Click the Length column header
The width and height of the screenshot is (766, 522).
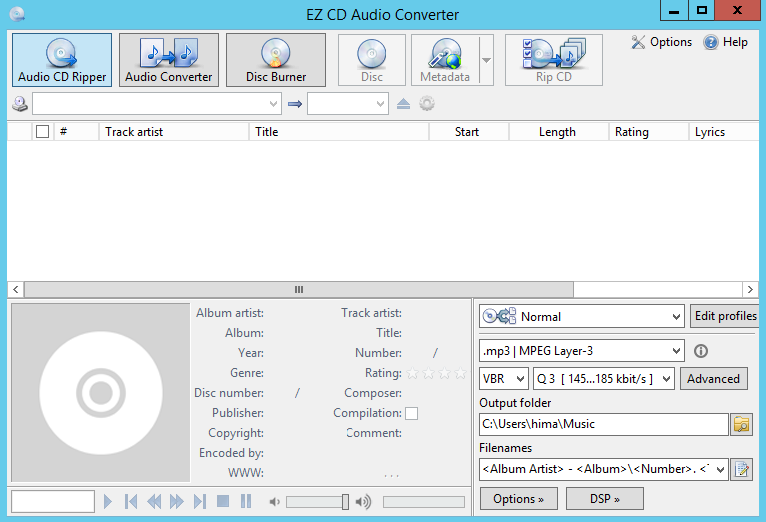pyautogui.click(x=559, y=131)
